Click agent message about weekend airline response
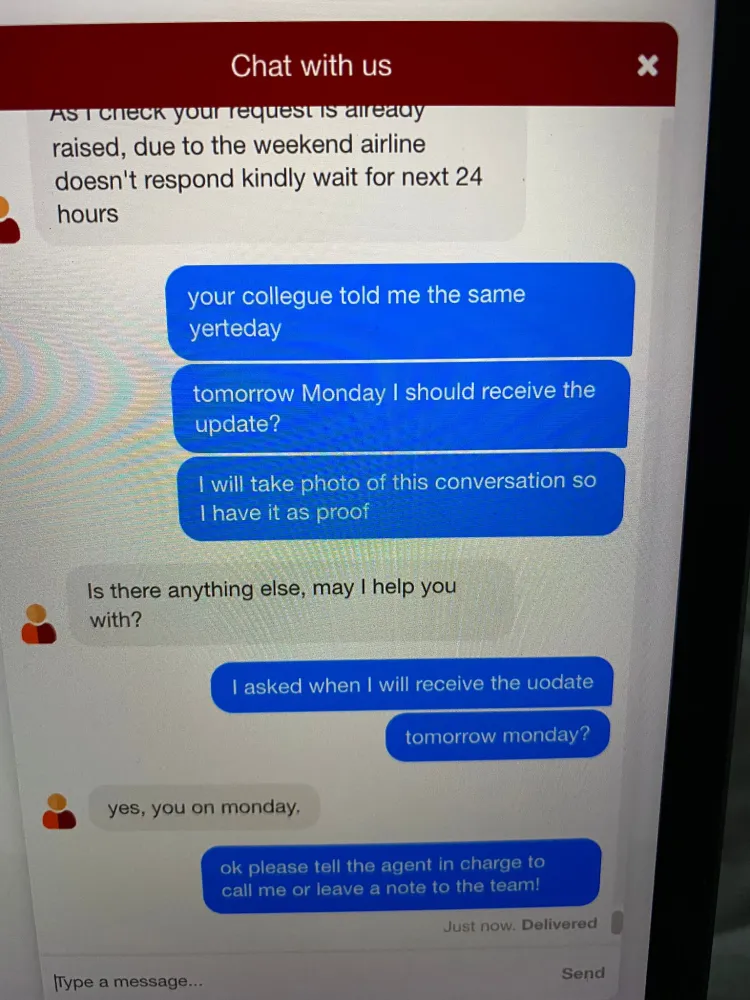 click(281, 172)
